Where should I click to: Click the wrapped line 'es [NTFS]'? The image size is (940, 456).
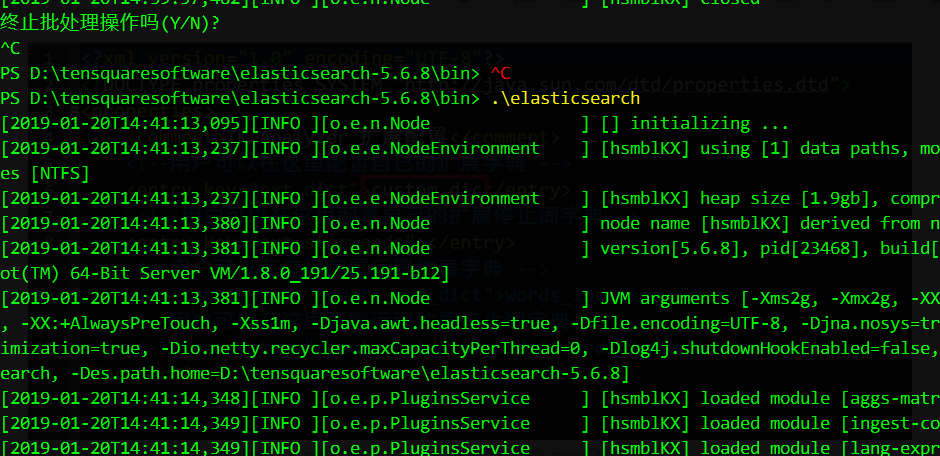(x=45, y=174)
